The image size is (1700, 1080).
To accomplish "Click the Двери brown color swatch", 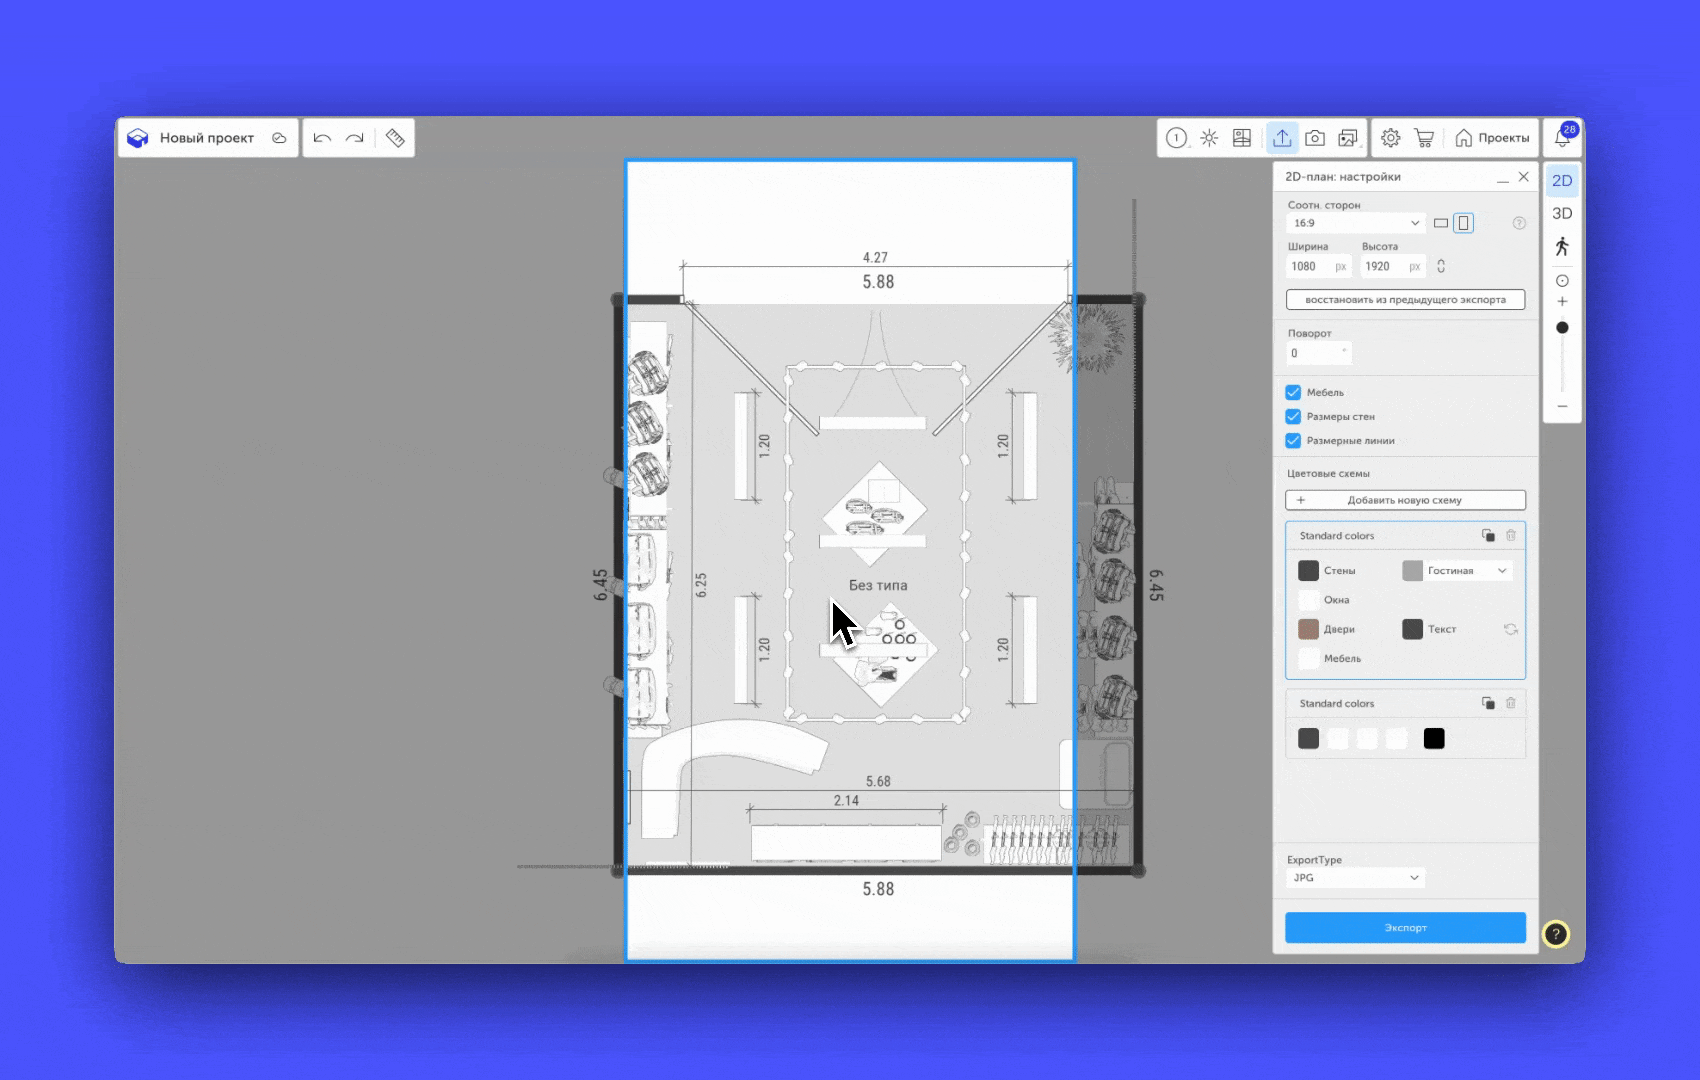I will (x=1308, y=629).
